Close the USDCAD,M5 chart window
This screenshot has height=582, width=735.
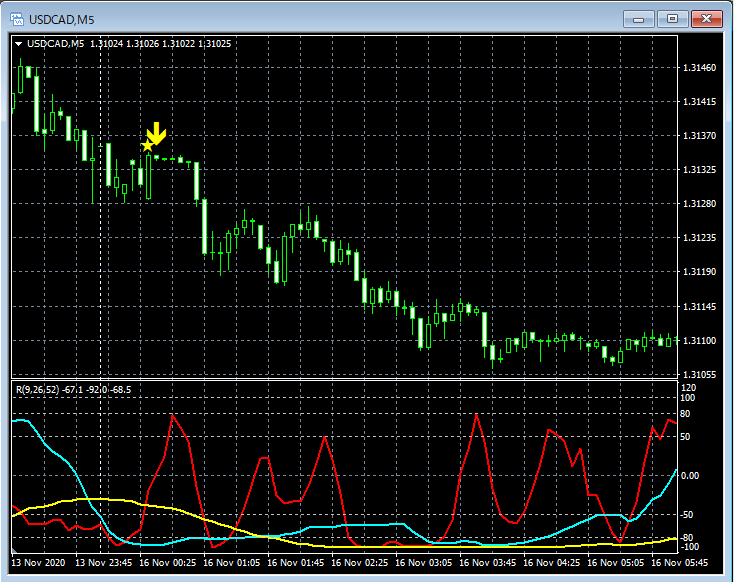point(706,18)
